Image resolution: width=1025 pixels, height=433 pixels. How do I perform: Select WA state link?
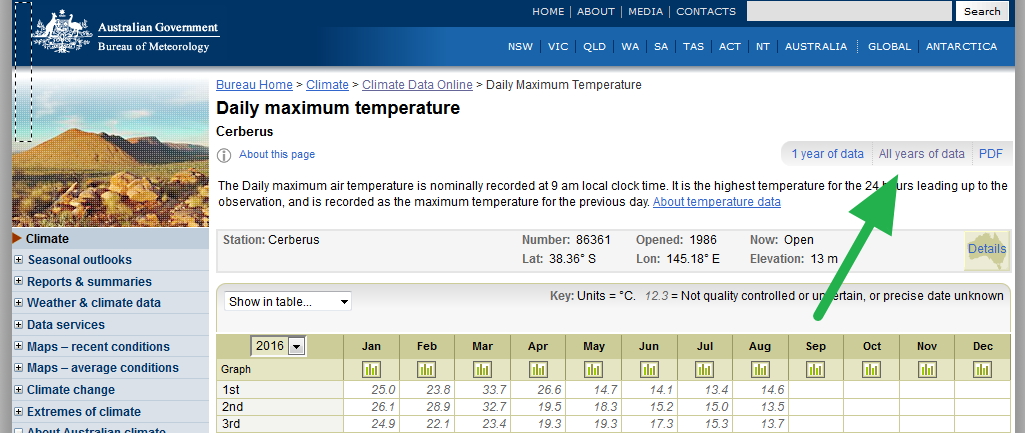[630, 46]
